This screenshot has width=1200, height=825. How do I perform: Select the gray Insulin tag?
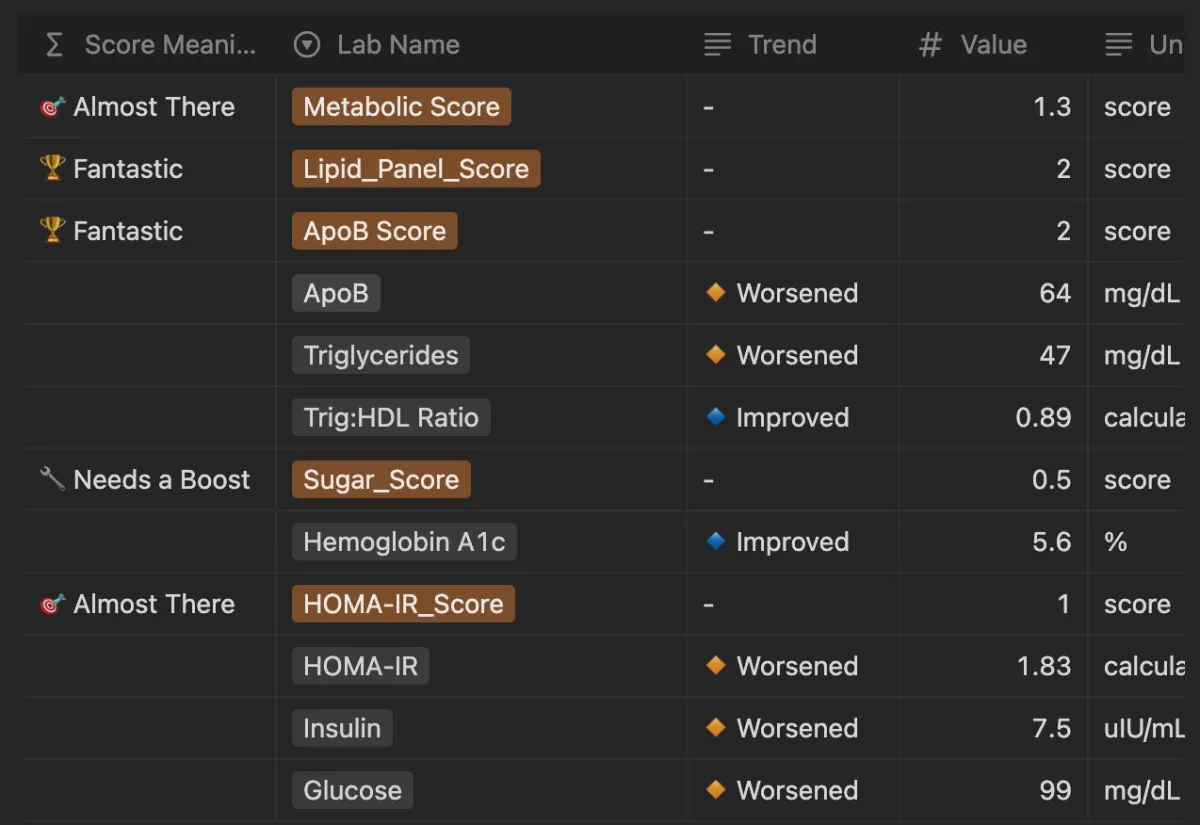[342, 728]
